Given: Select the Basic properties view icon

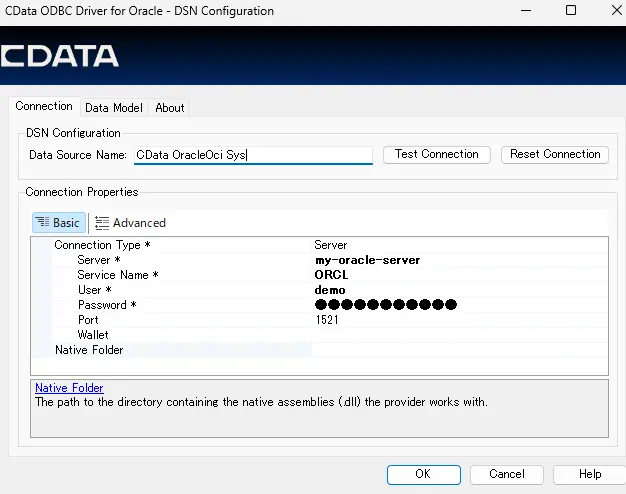Looking at the screenshot, I should 59,222.
